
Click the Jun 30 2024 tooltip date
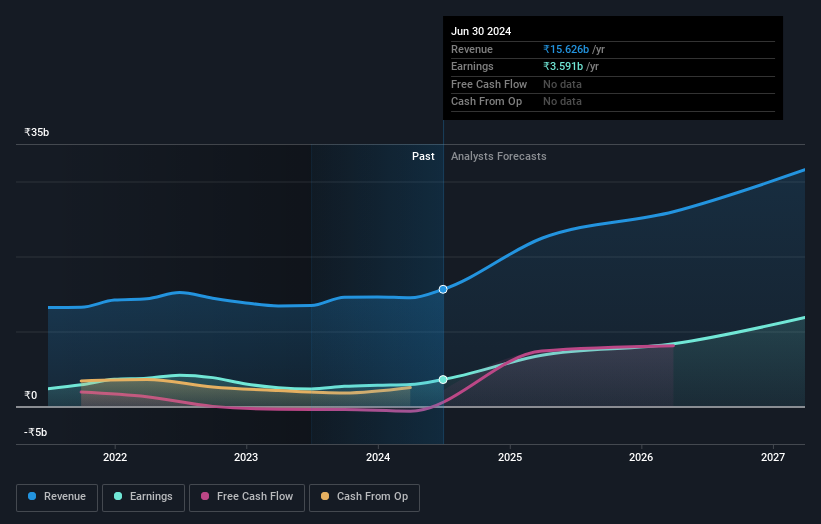pos(481,31)
